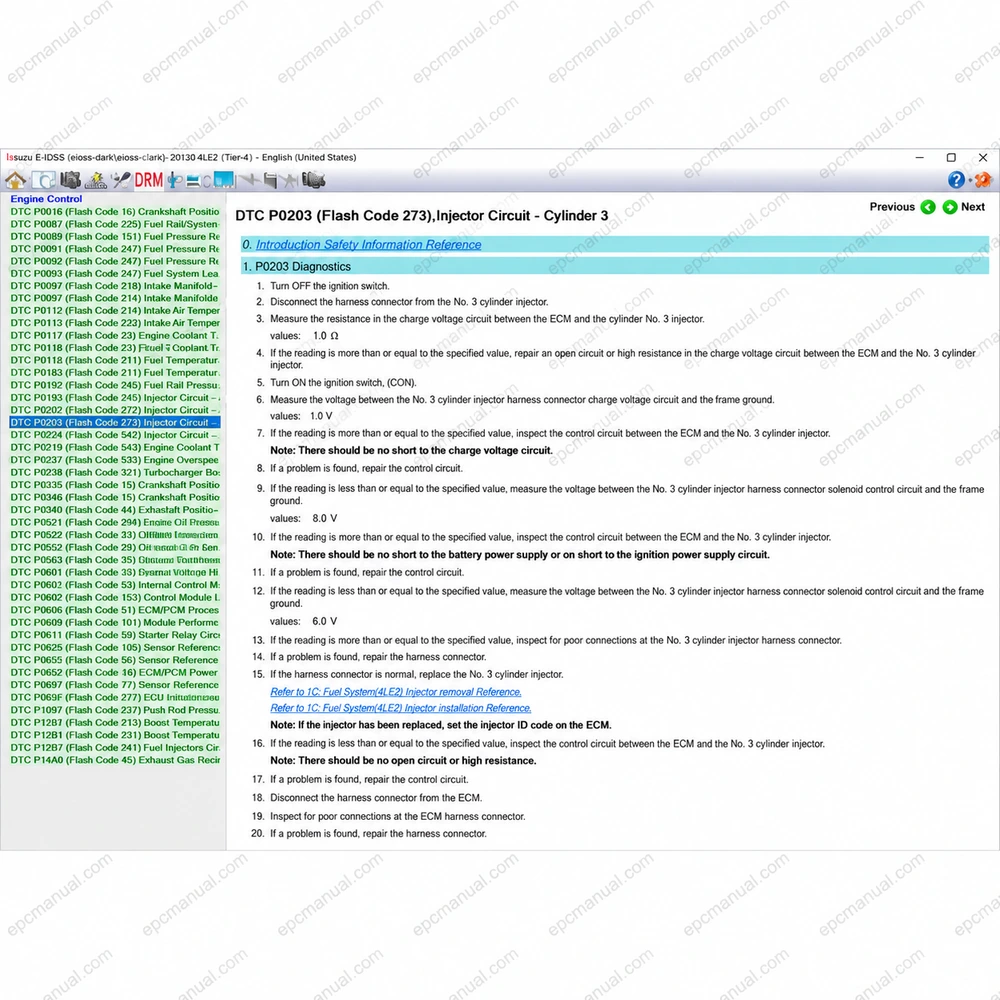Select DTC P0340 Flash Code 44 entry
This screenshot has height=1000, width=1000.
115,510
